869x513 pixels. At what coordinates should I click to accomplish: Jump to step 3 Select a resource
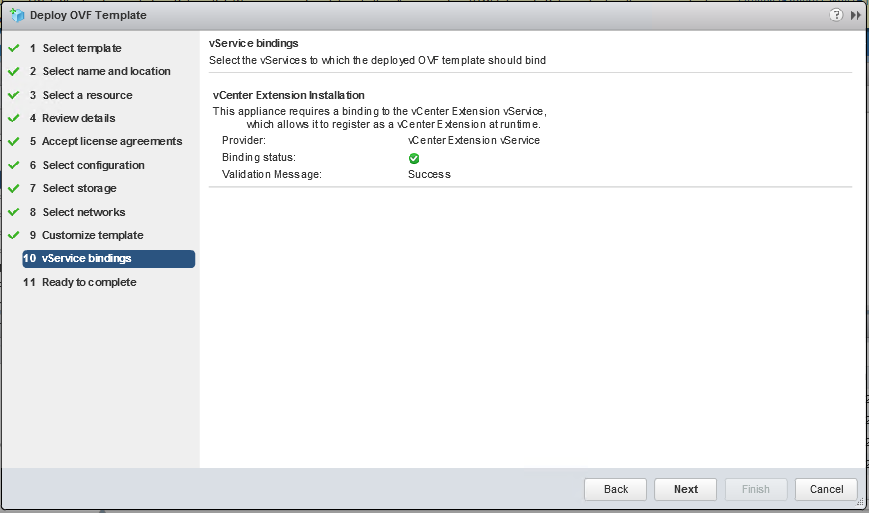pyautogui.click(x=81, y=95)
